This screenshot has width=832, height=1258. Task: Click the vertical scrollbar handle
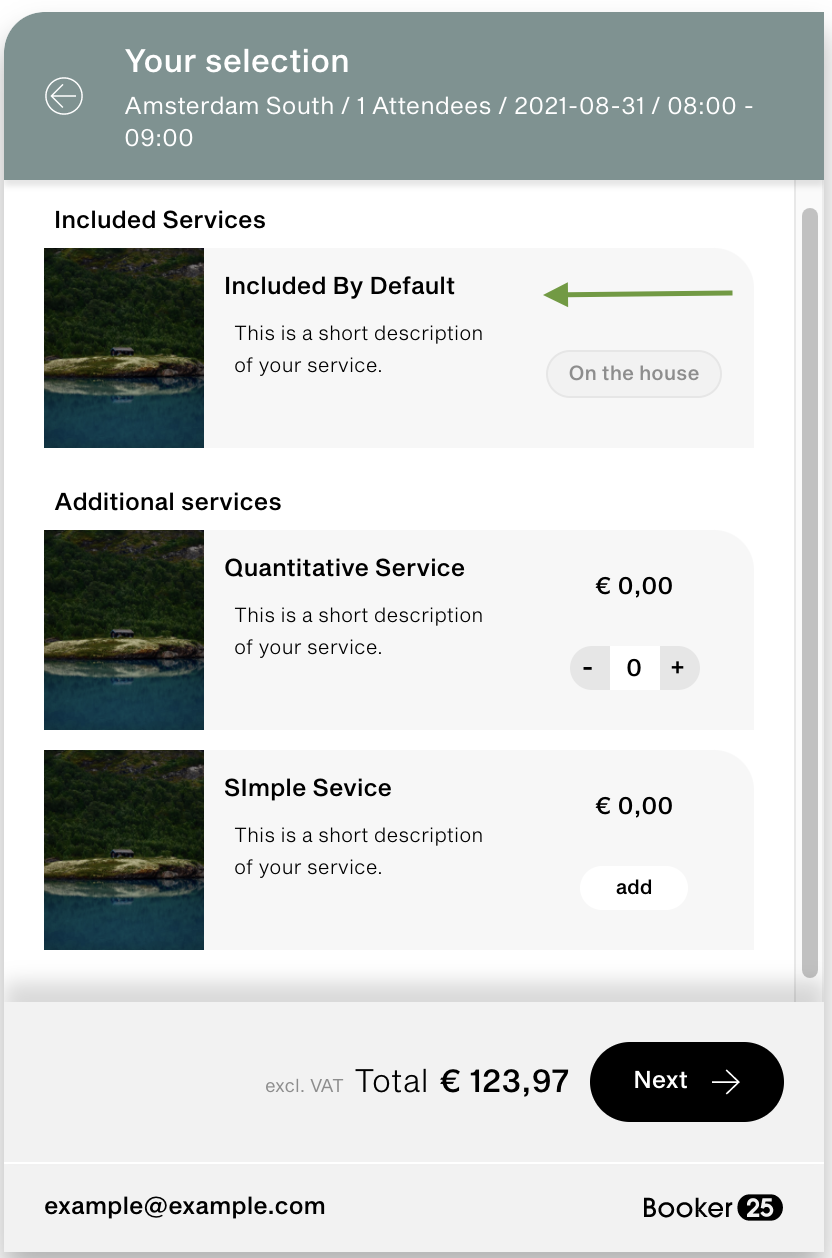(x=810, y=590)
